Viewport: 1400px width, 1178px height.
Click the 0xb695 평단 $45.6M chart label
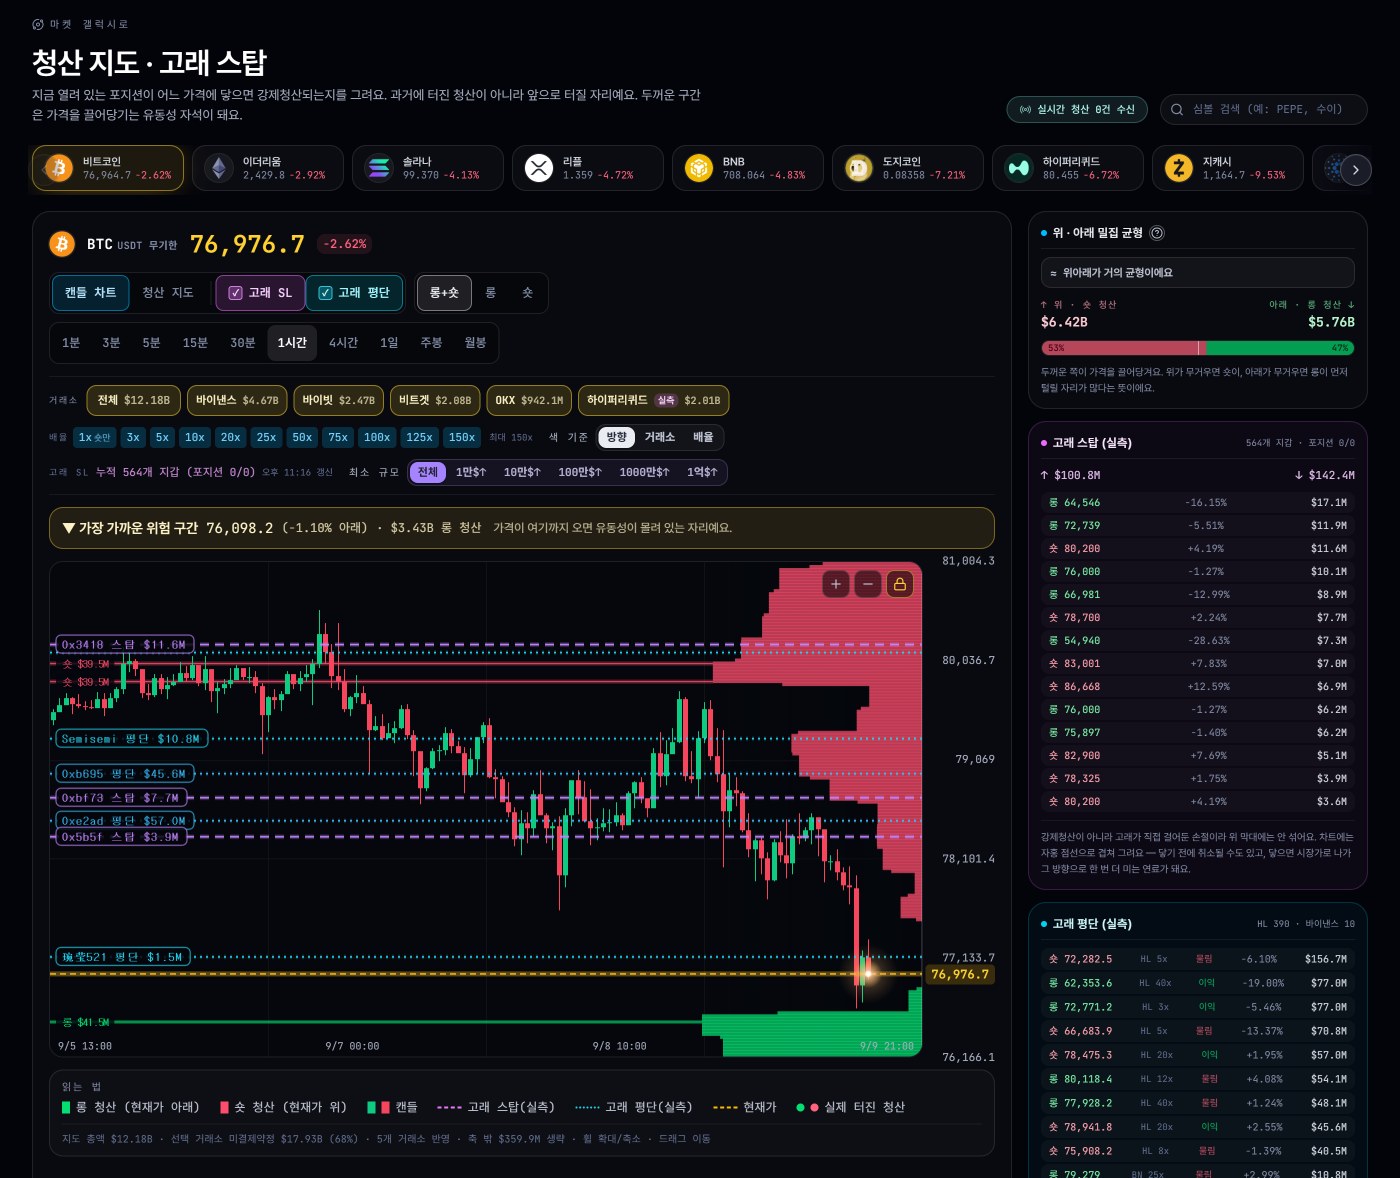click(124, 774)
